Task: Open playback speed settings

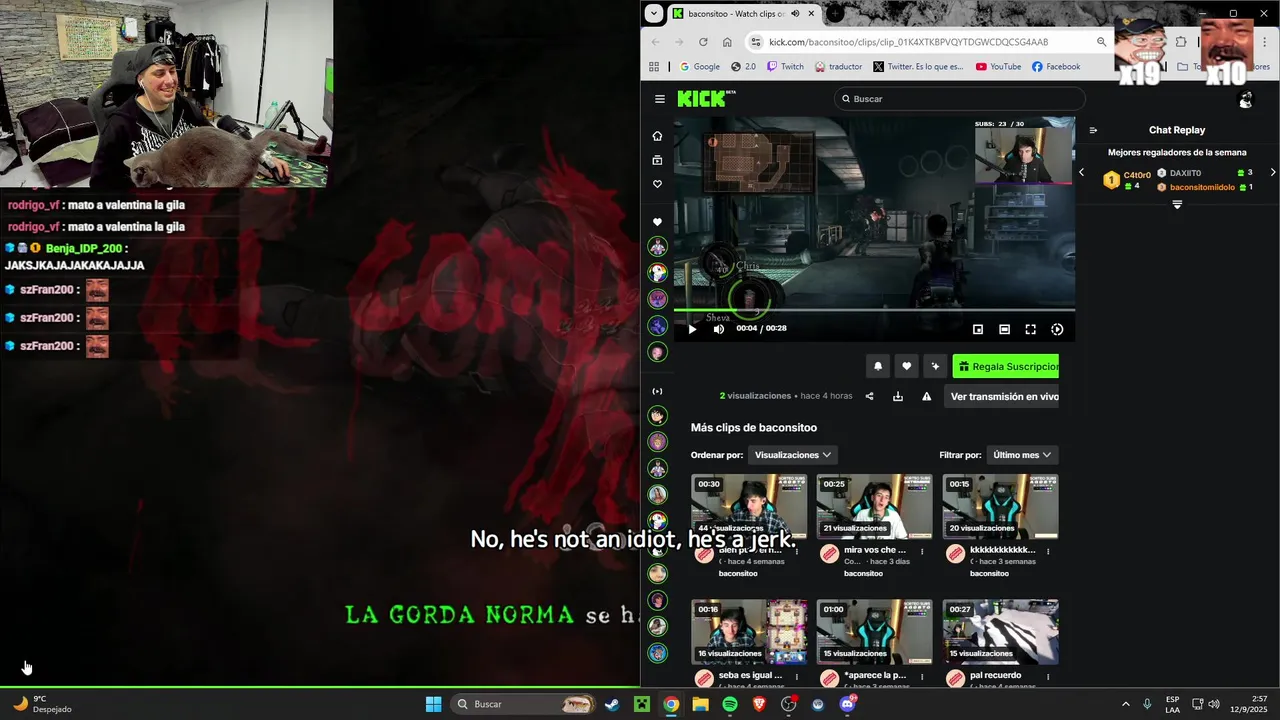Action: pyautogui.click(x=1057, y=329)
